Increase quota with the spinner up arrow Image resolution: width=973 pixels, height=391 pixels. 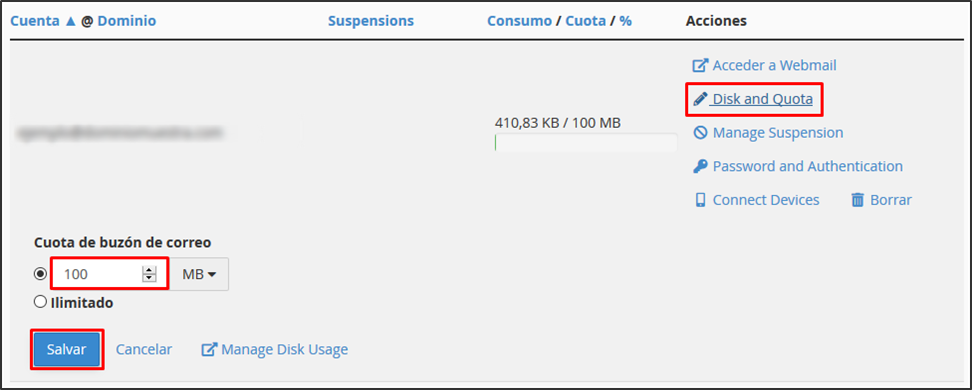(x=149, y=269)
